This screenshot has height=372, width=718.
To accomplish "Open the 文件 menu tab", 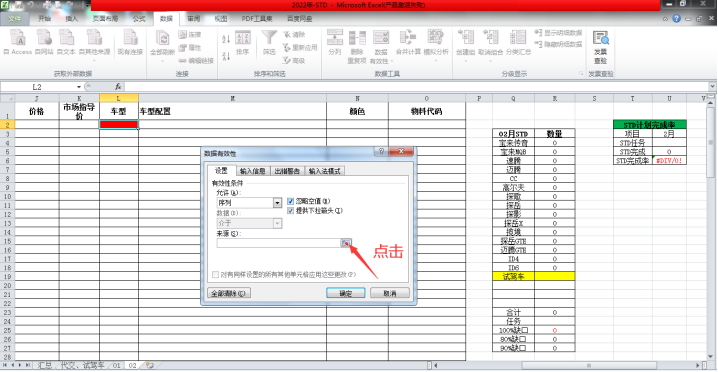I will coord(15,19).
